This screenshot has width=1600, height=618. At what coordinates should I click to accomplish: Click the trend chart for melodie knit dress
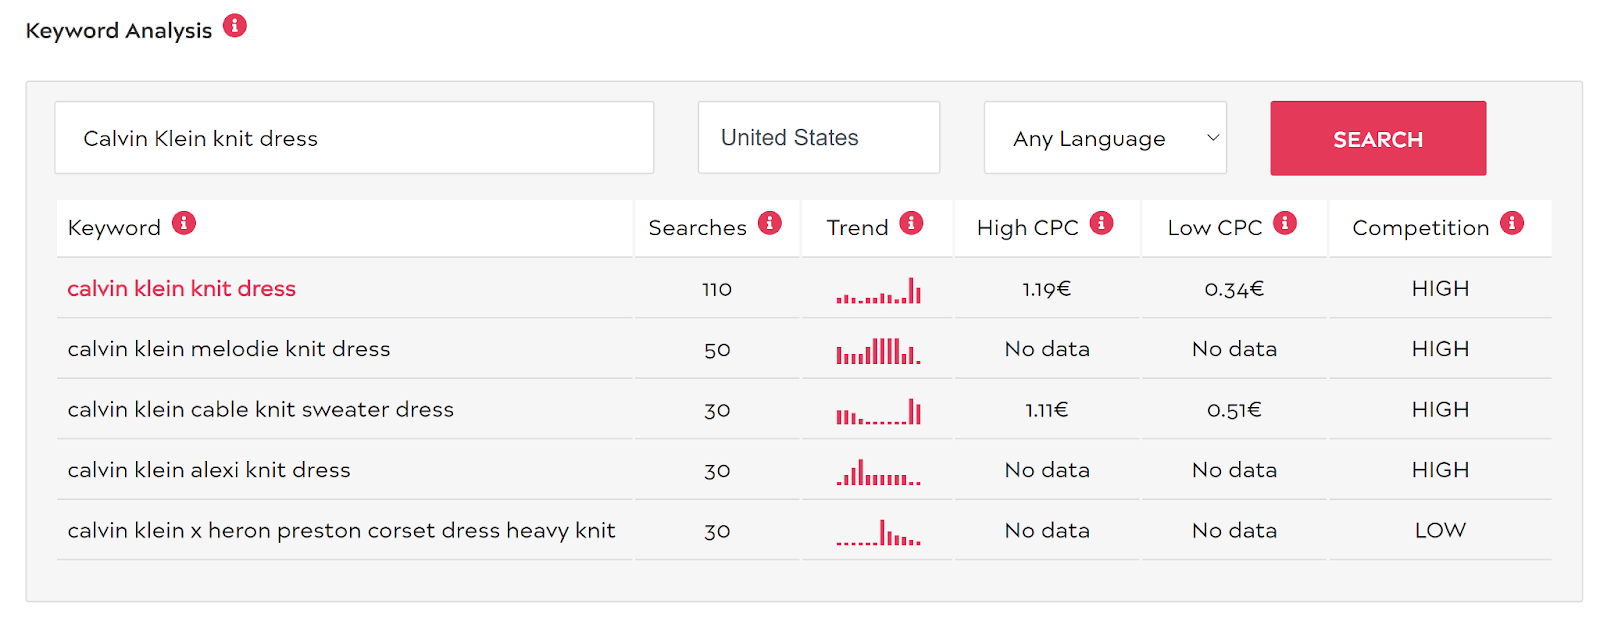(x=878, y=351)
